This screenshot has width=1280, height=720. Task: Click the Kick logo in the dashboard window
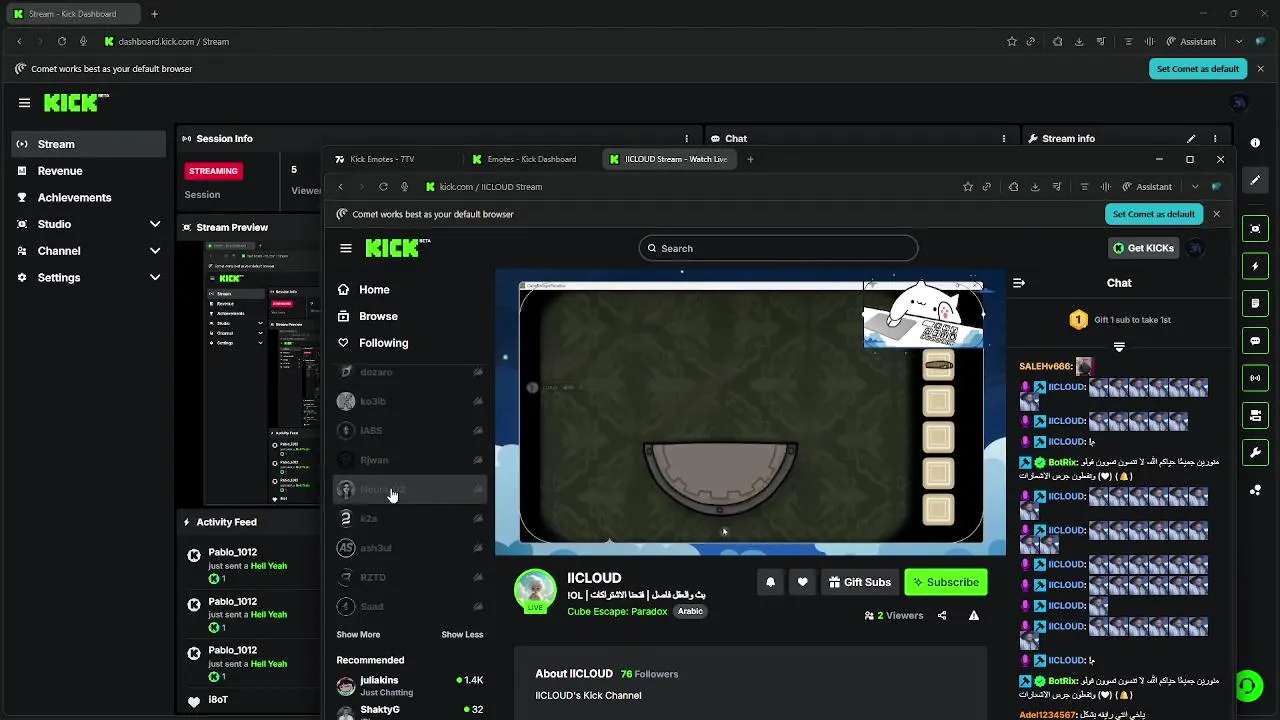click(76, 102)
